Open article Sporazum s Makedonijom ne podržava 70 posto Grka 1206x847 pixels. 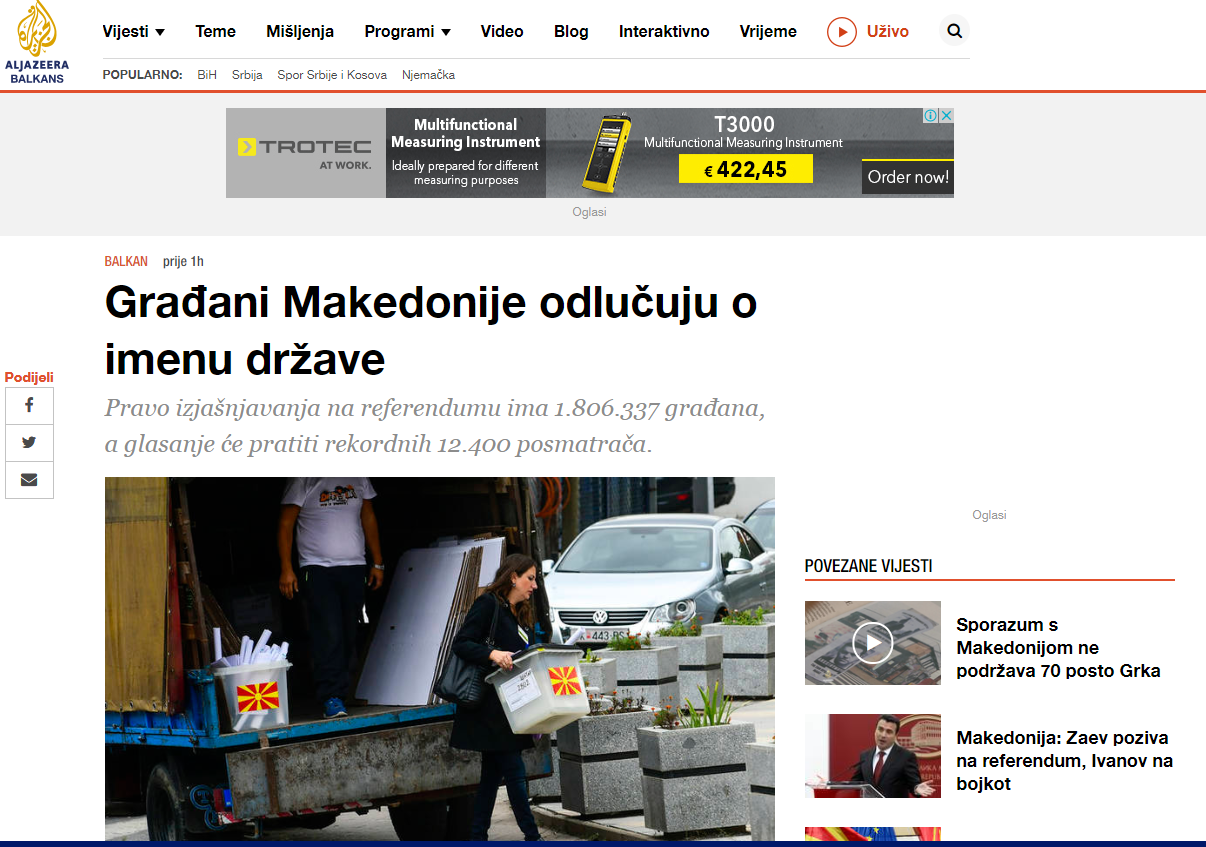coord(1058,648)
